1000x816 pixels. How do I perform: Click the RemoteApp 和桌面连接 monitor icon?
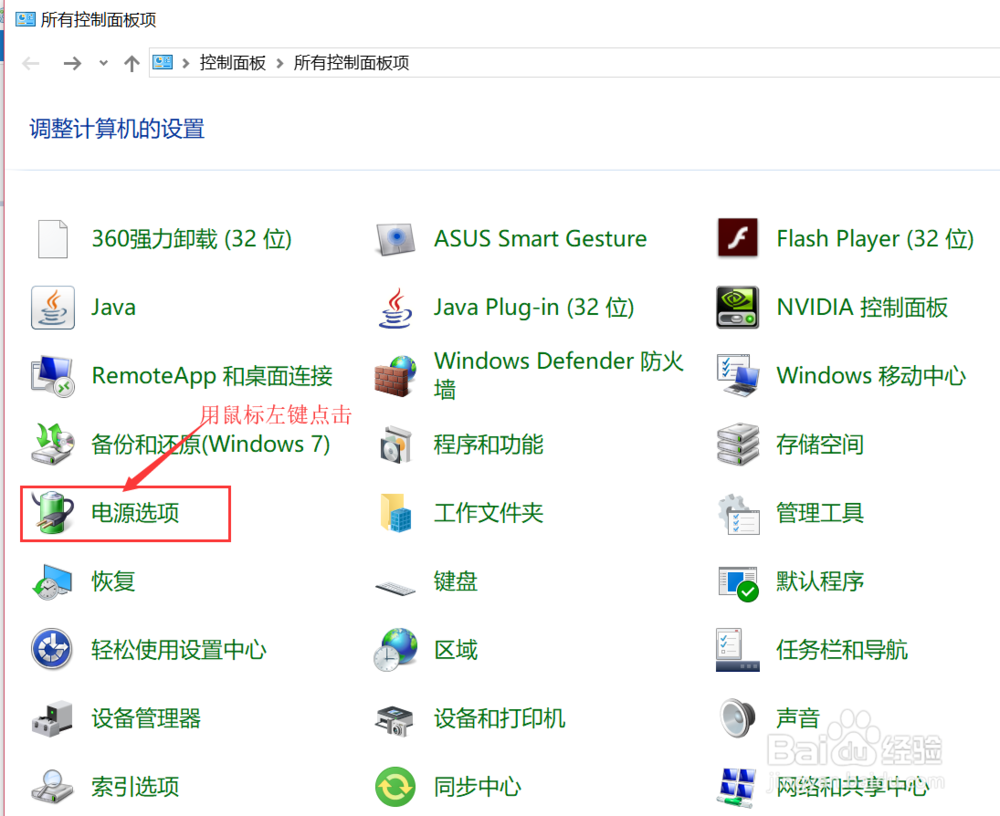click(x=52, y=376)
